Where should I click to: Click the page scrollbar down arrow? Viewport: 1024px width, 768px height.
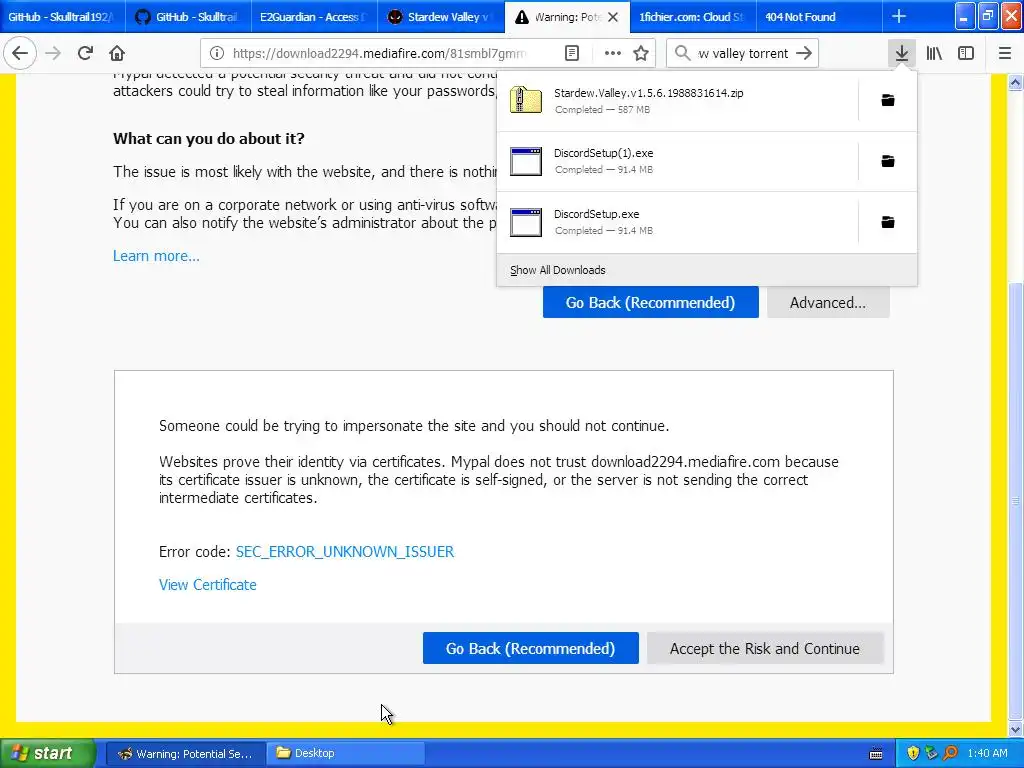click(x=1016, y=729)
